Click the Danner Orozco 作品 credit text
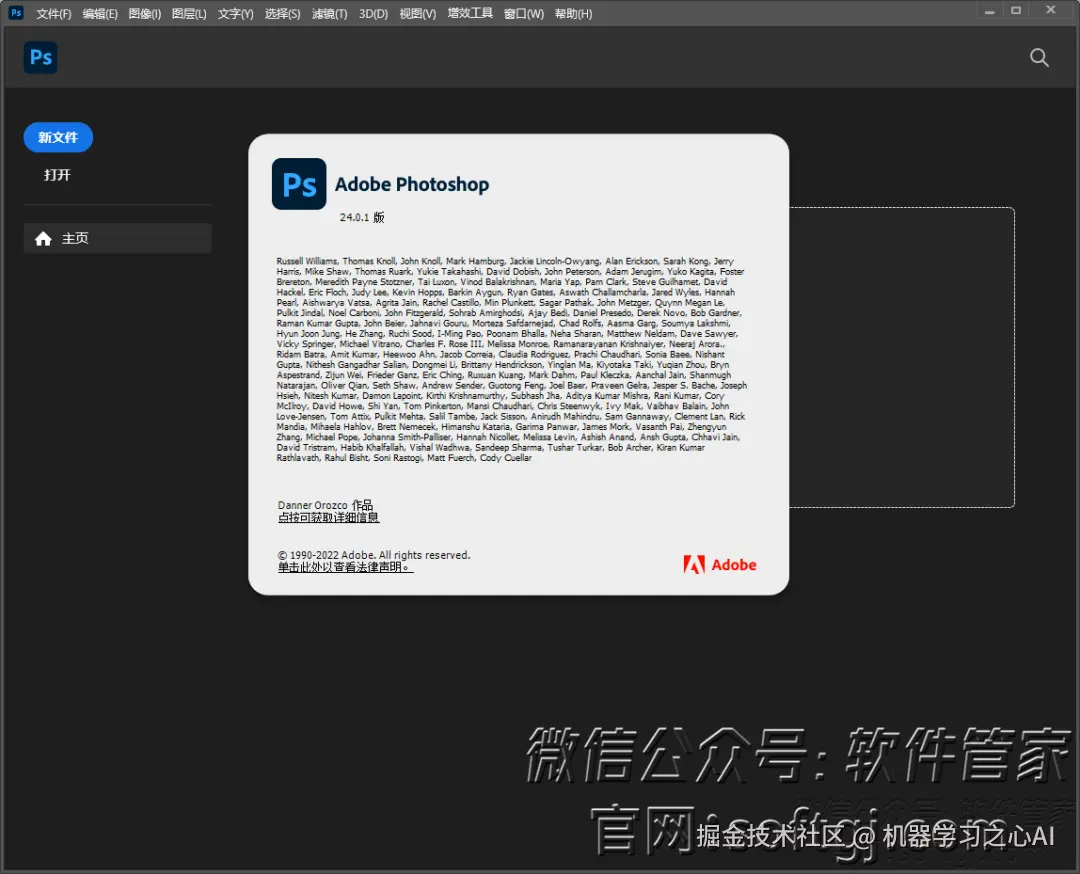The height and width of the screenshot is (874, 1080). click(325, 505)
